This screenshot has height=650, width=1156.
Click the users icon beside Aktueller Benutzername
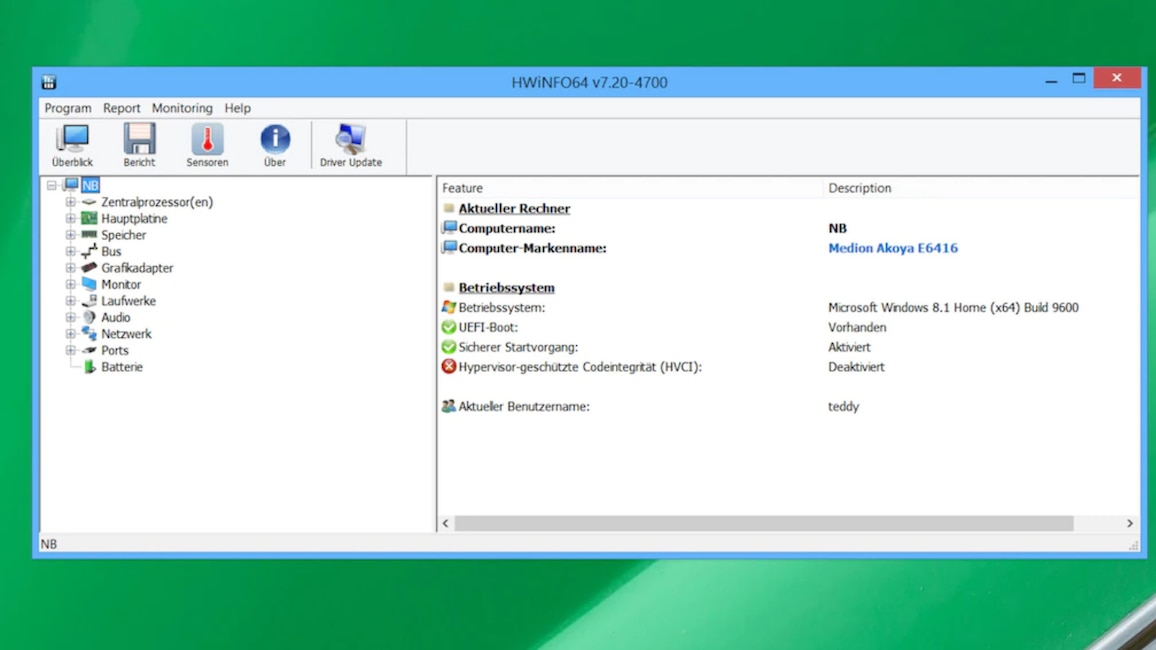[448, 406]
